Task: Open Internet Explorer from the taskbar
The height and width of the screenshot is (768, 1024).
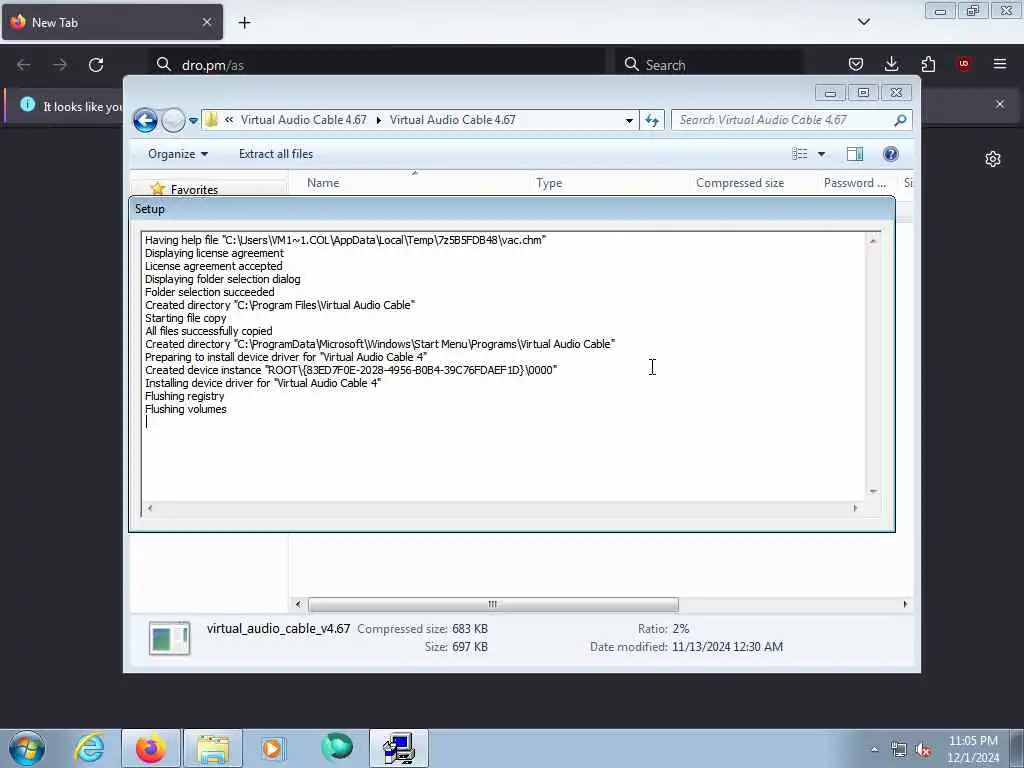Action: 89,748
